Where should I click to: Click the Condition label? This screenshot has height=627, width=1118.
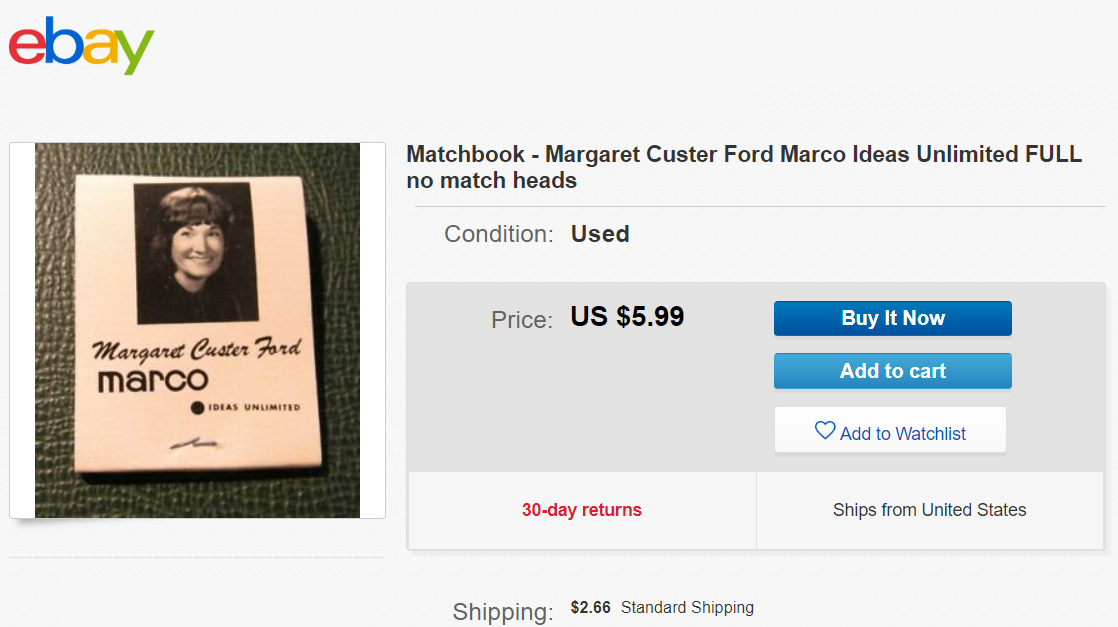[498, 234]
